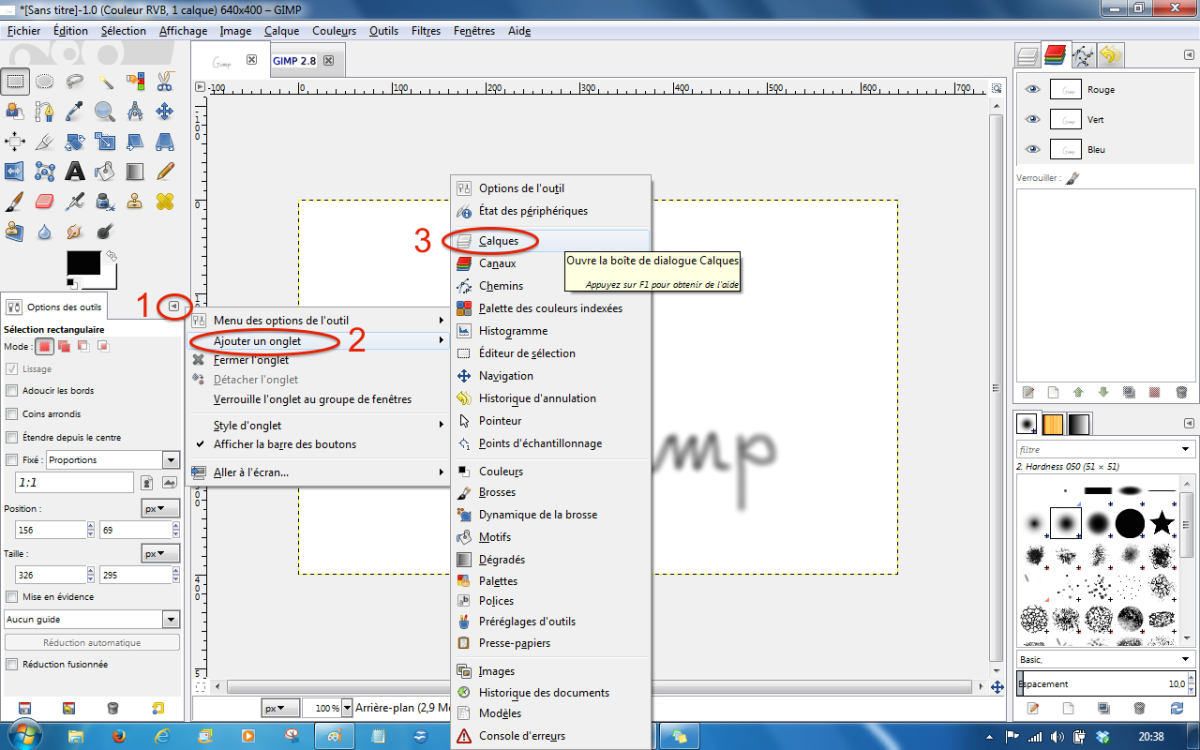
Task: Click Firefox icon in taskbar
Action: pos(120,736)
